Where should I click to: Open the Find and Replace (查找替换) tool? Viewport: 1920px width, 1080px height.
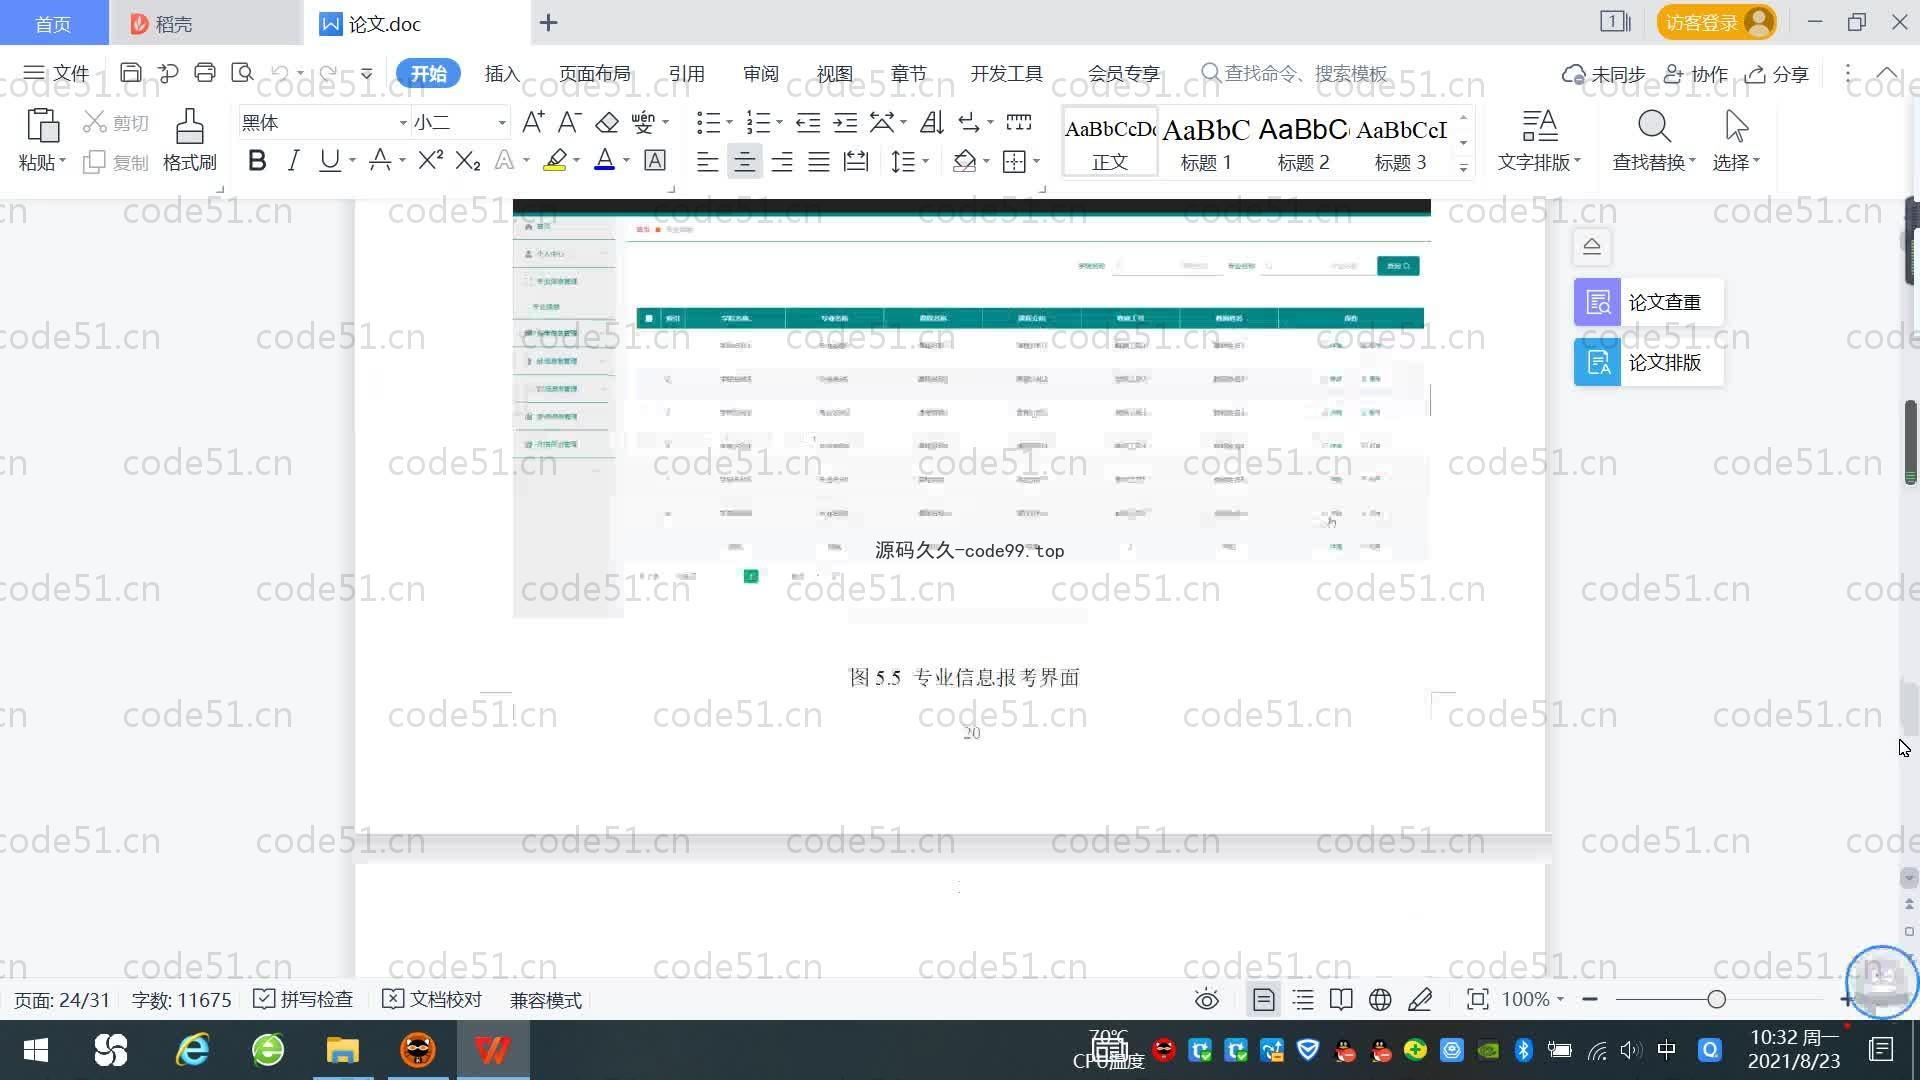coord(1654,140)
